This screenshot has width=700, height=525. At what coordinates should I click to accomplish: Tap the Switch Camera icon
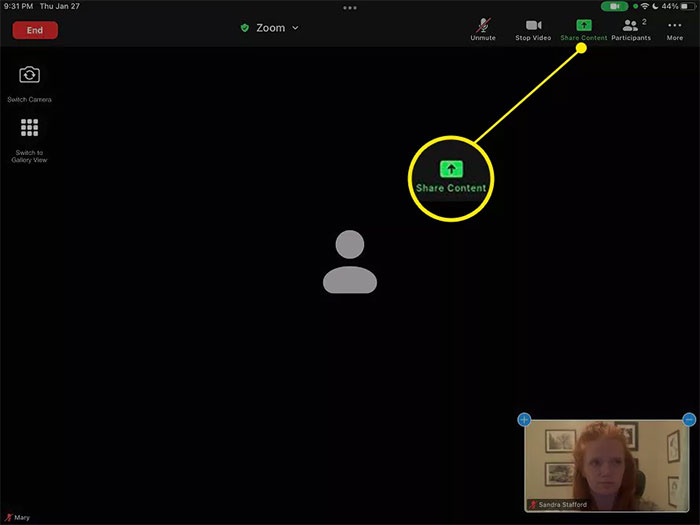click(30, 76)
